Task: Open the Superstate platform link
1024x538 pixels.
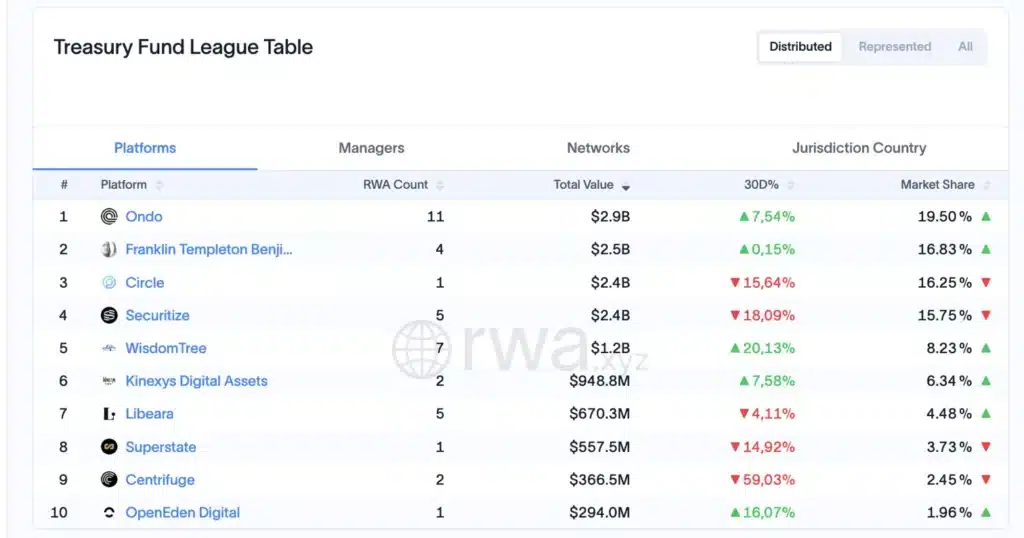Action: click(161, 447)
